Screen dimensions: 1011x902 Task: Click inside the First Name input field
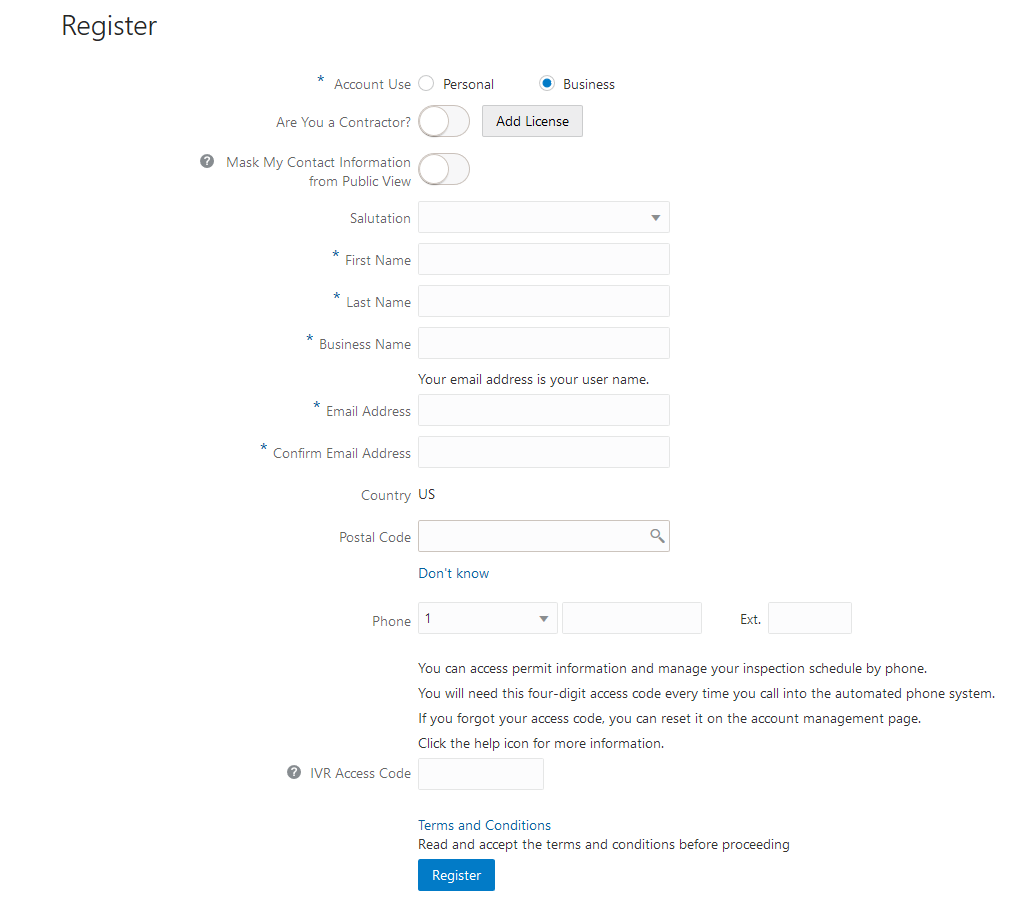coord(544,259)
